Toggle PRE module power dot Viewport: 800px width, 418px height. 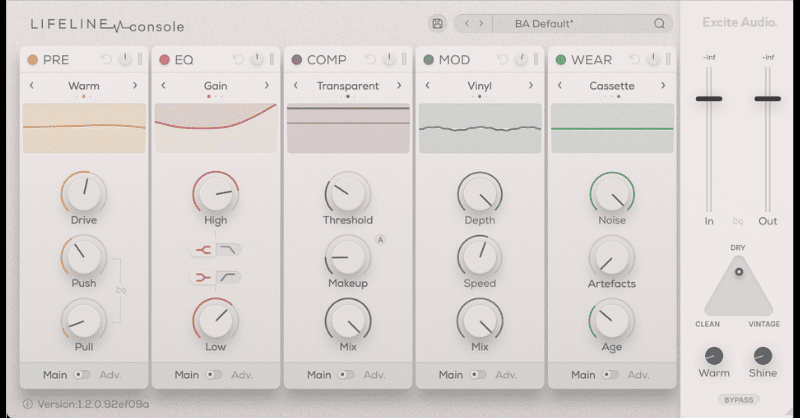pyautogui.click(x=33, y=60)
